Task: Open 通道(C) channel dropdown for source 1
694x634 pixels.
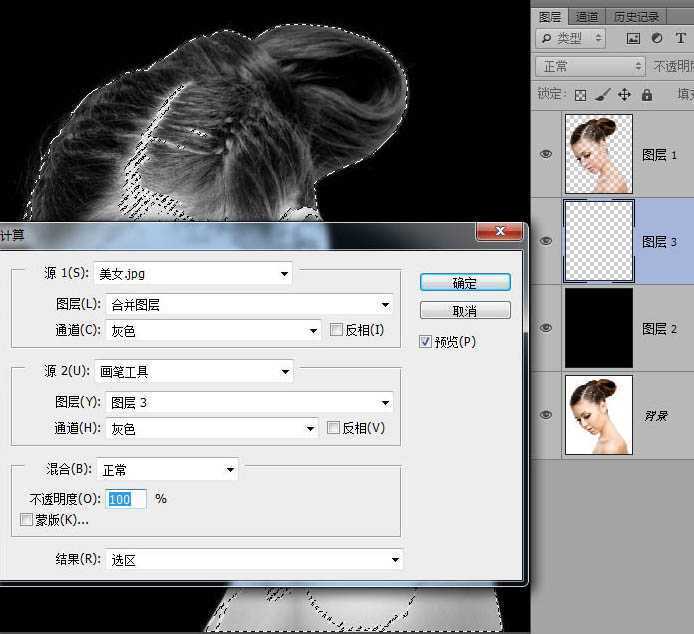Action: pos(213,331)
